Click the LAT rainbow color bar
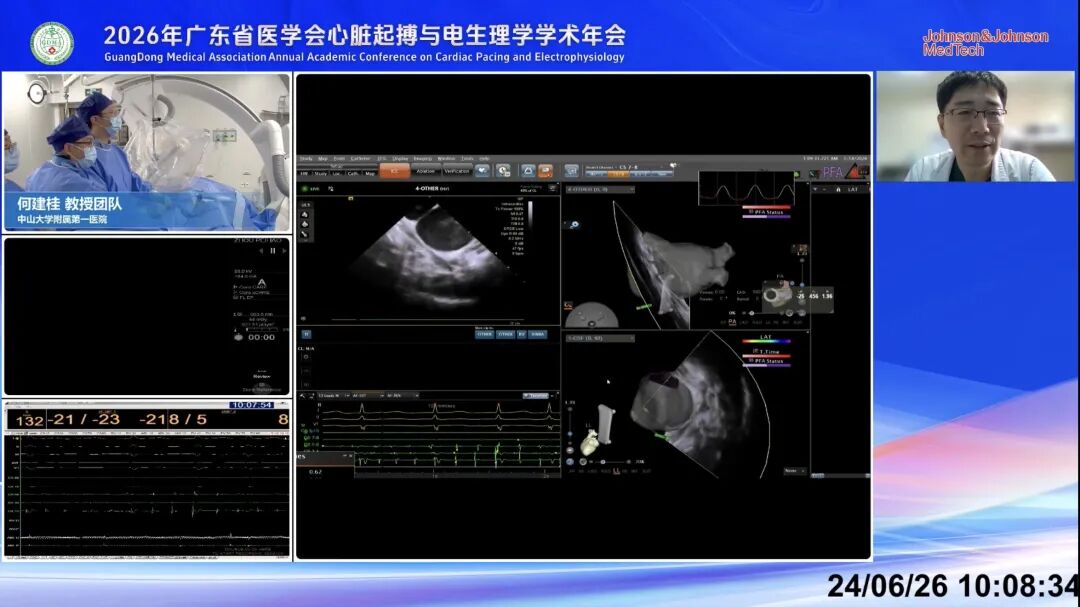This screenshot has width=1080, height=607. pyautogui.click(x=766, y=340)
